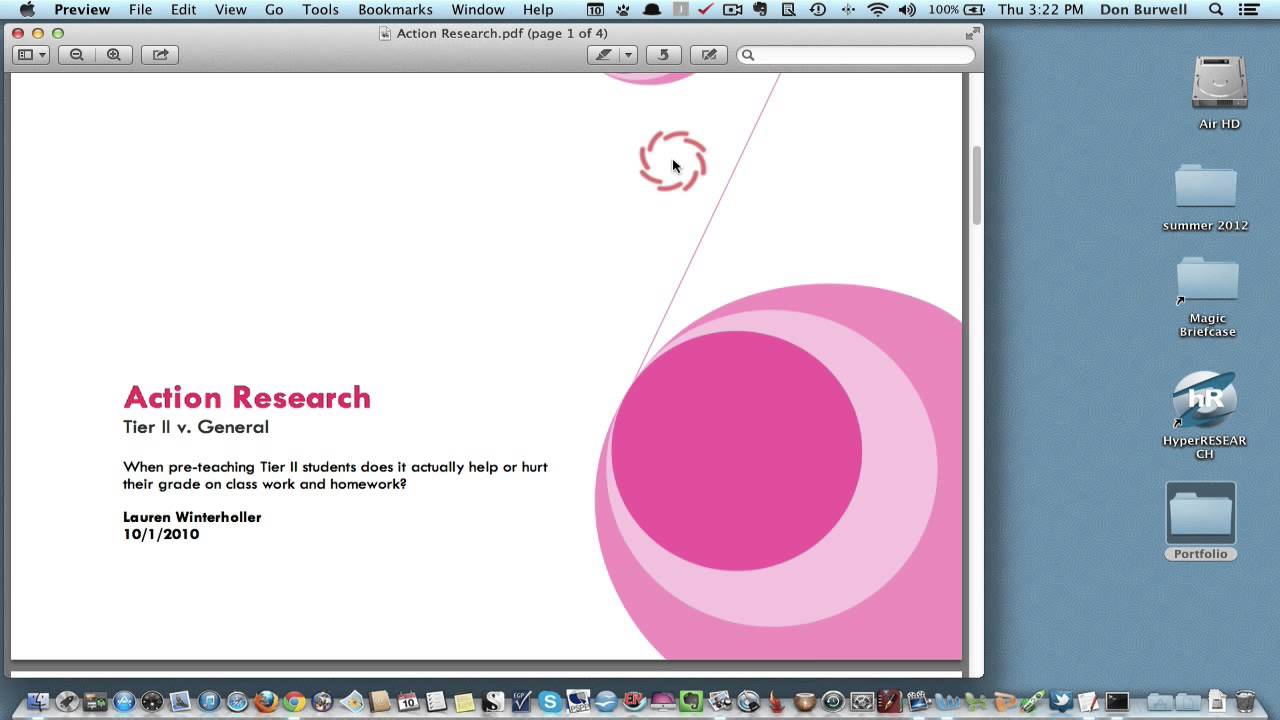1280x720 pixels.
Task: Open the highlight color dropdown arrow
Action: tap(628, 55)
